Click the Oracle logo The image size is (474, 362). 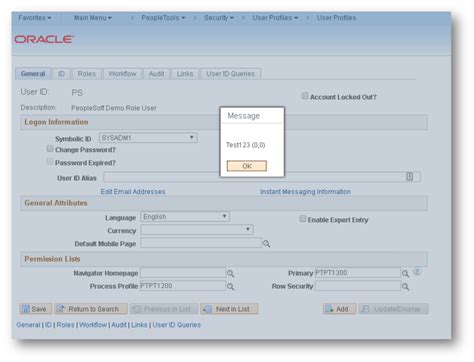[44, 39]
